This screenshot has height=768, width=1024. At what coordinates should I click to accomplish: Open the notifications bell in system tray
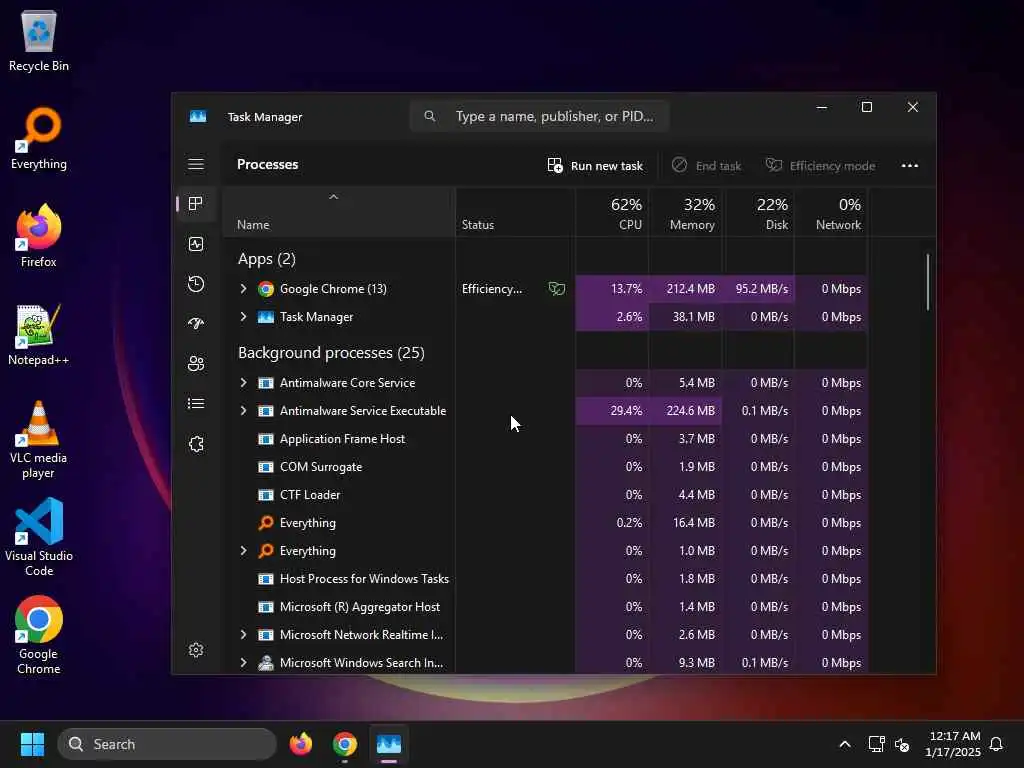[x=996, y=744]
